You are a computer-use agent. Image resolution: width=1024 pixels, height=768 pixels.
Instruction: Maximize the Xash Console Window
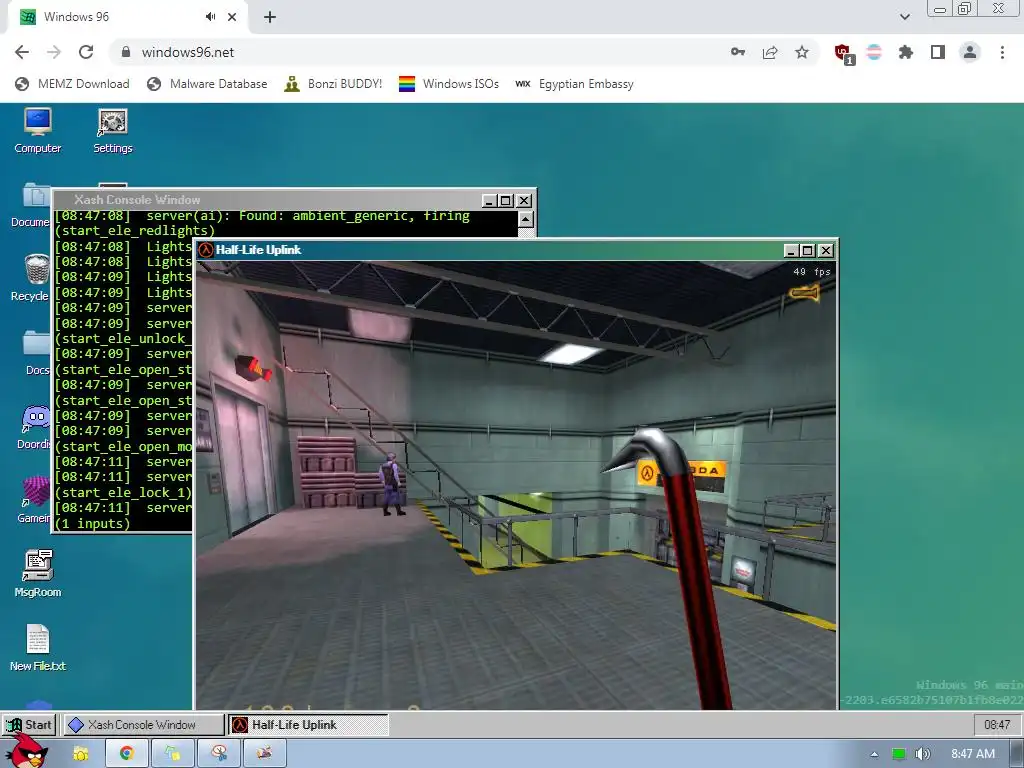pyautogui.click(x=506, y=200)
